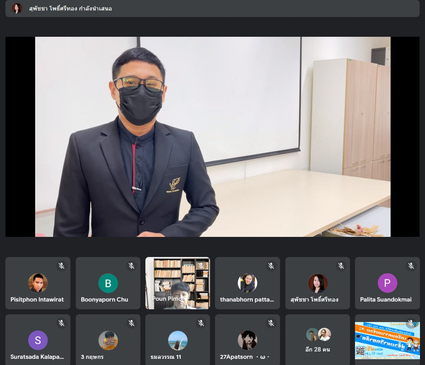Click Palita Suandokmai's purple P avatar
425x365 pixels.
coord(387,283)
